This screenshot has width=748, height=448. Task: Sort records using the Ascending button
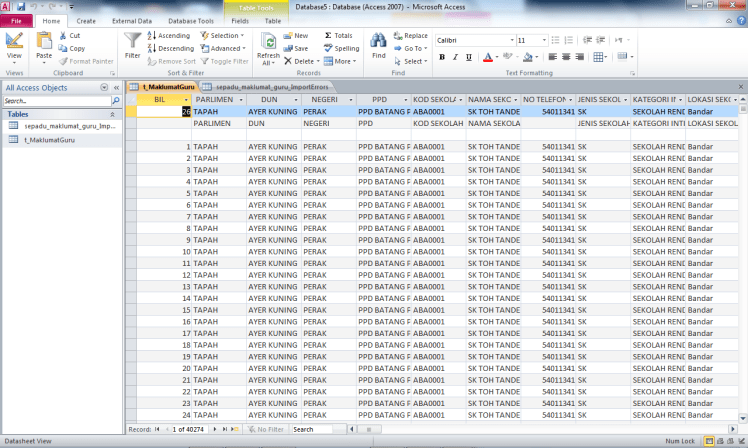[169, 35]
